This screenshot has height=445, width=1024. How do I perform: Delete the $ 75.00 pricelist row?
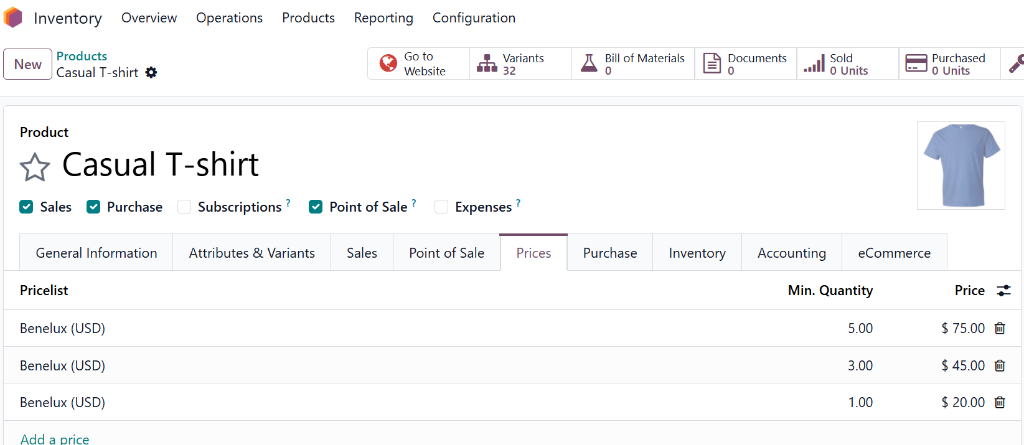999,328
